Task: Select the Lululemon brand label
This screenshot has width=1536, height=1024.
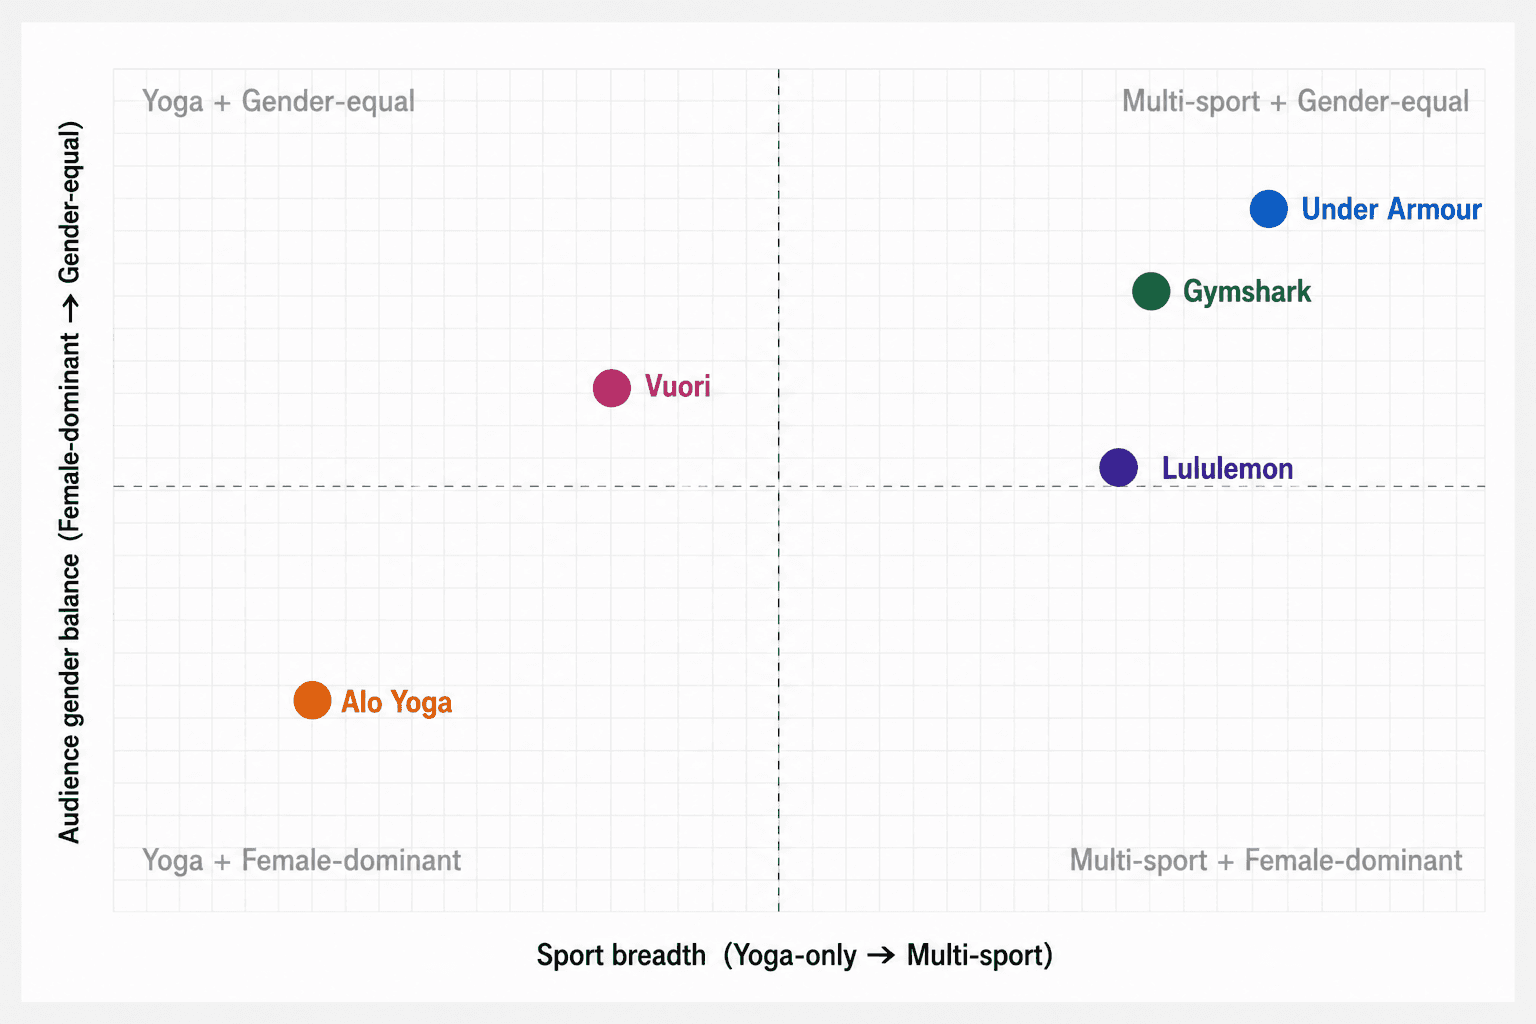Action: (x=1227, y=468)
